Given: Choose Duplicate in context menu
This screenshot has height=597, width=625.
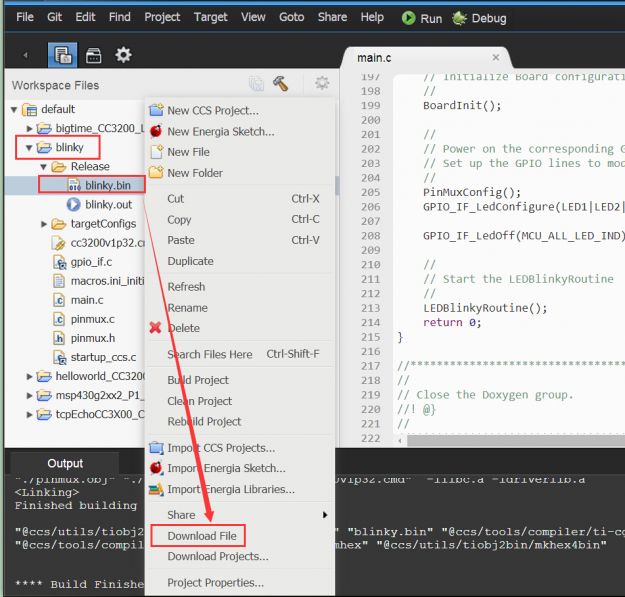Looking at the screenshot, I should [190, 261].
